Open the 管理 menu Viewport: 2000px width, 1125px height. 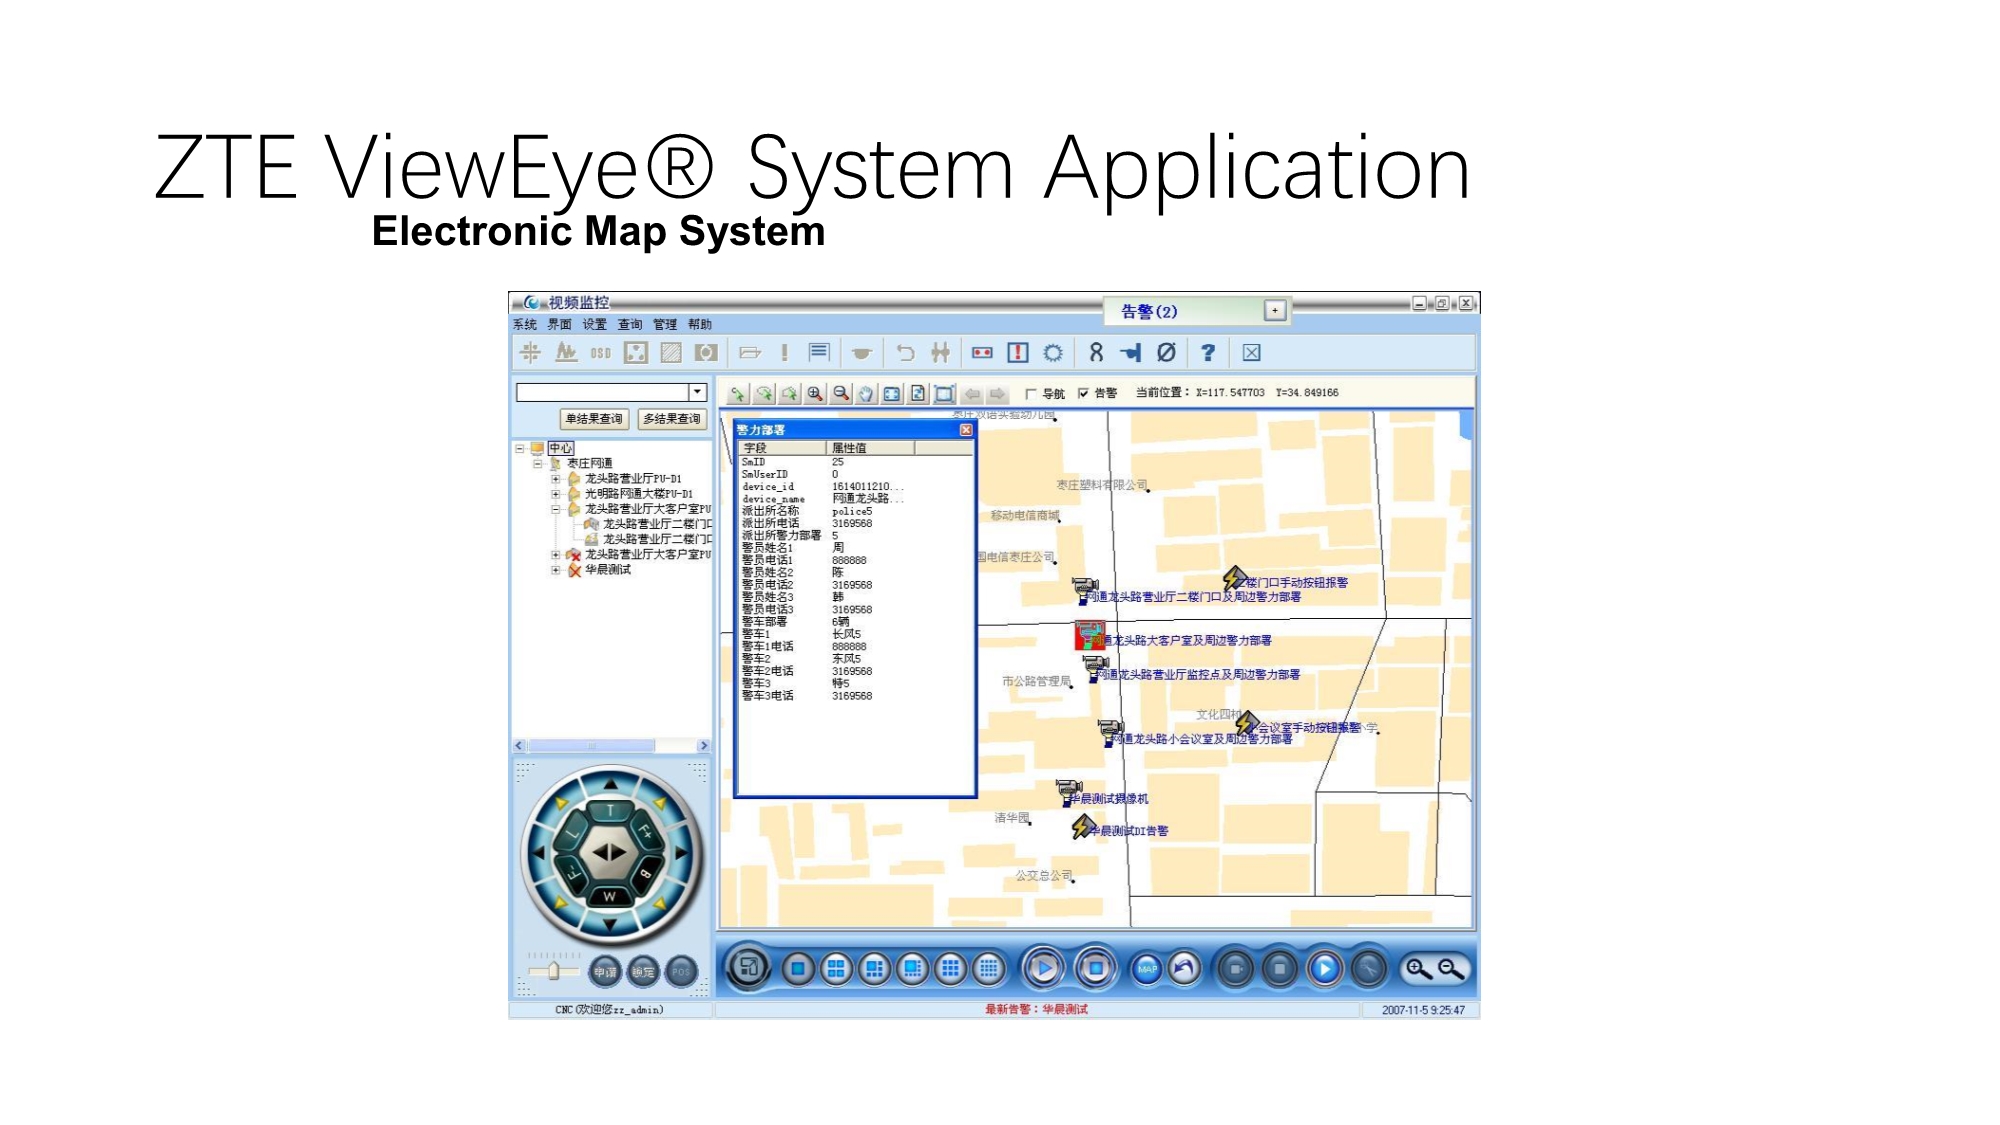tap(665, 324)
